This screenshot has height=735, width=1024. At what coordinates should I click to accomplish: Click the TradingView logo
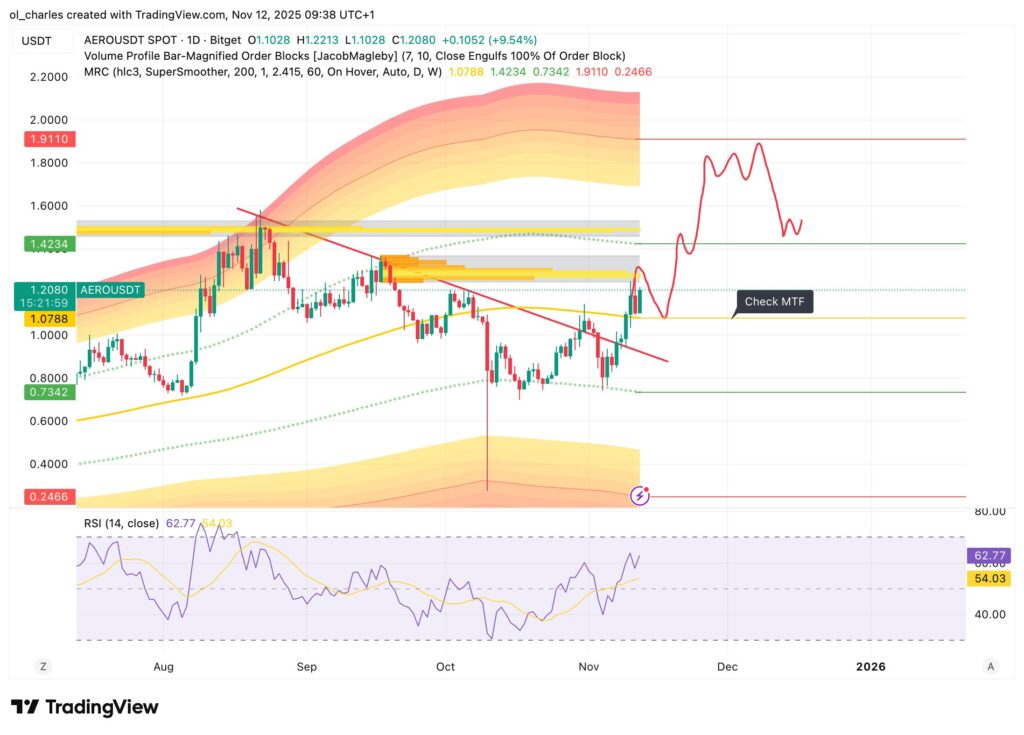[x=82, y=708]
